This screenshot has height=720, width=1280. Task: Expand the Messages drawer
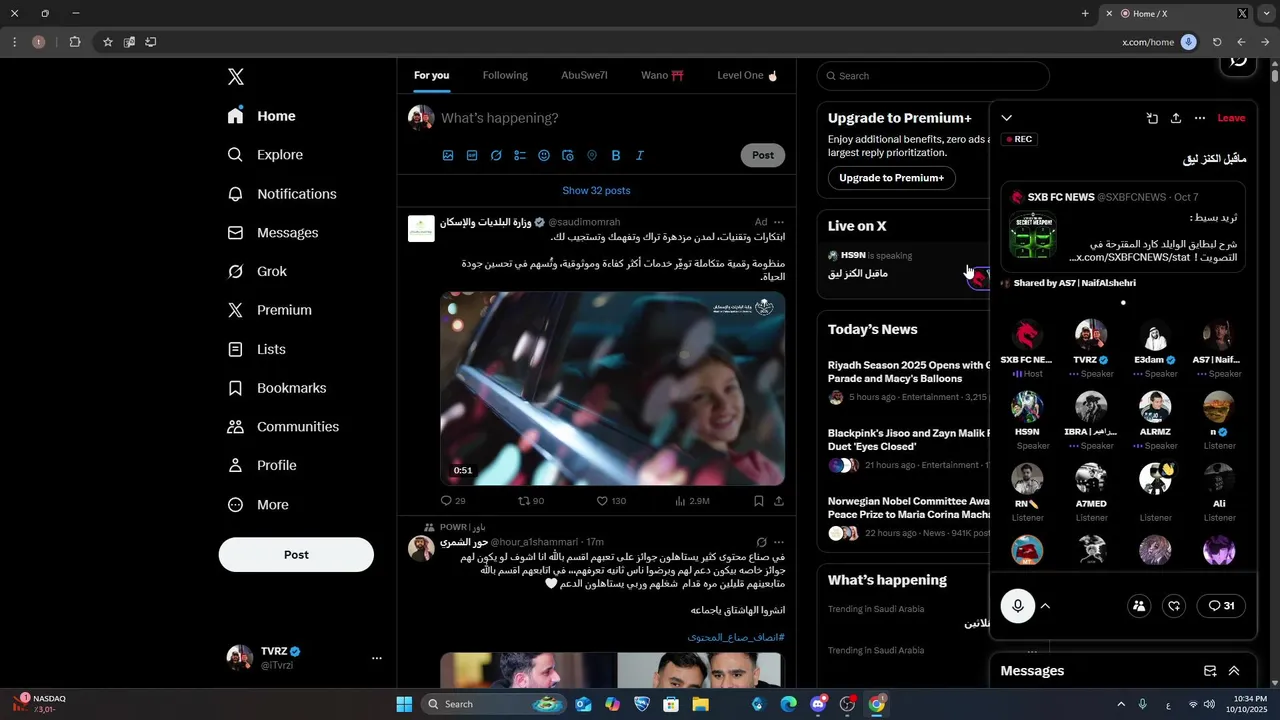point(1234,671)
